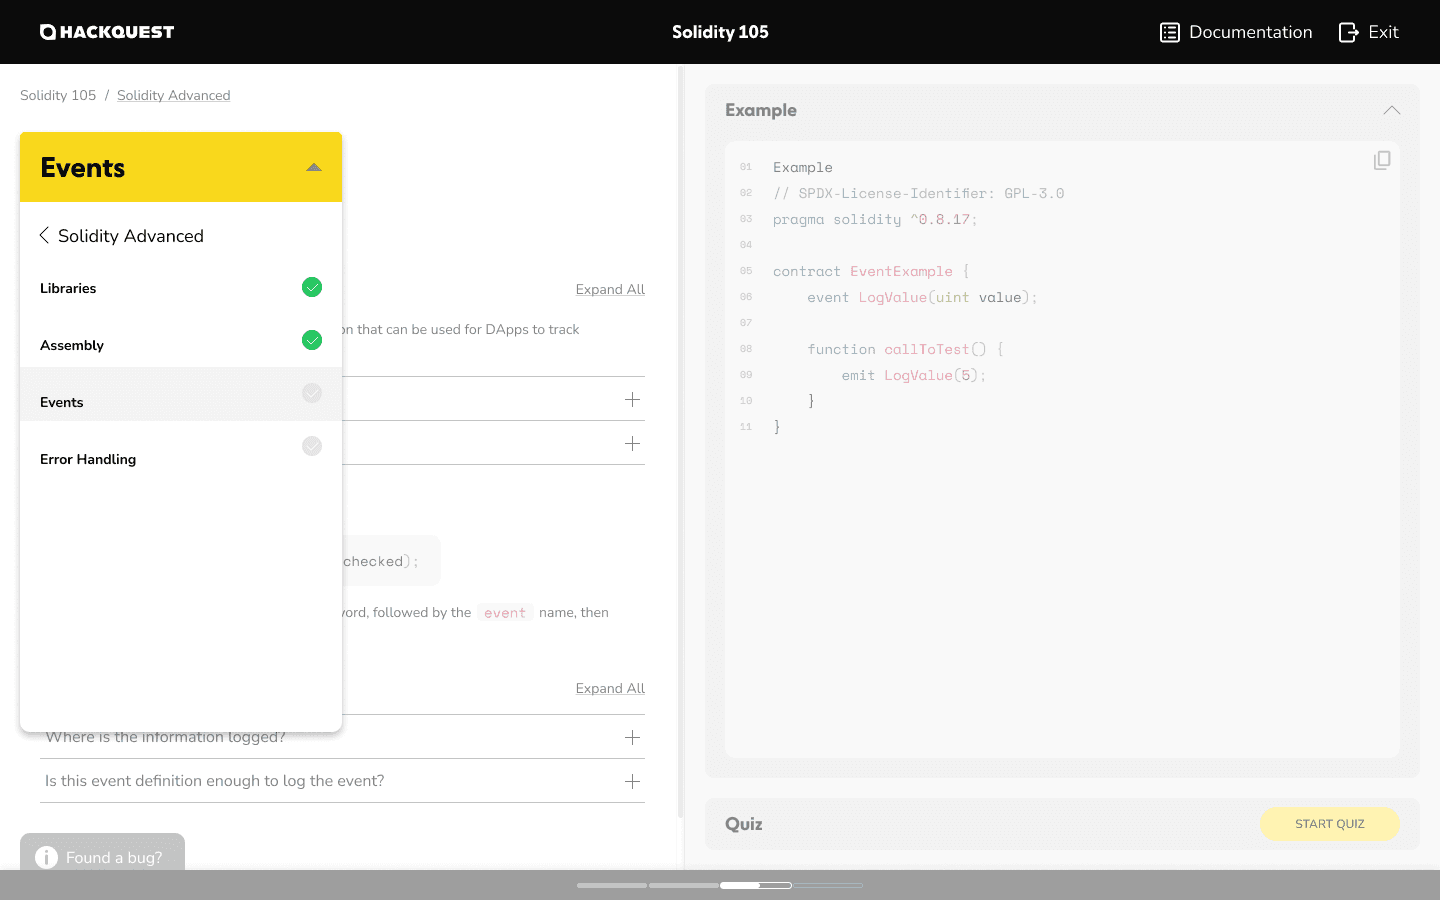
Task: Click the second progress bar segment
Action: coord(684,885)
